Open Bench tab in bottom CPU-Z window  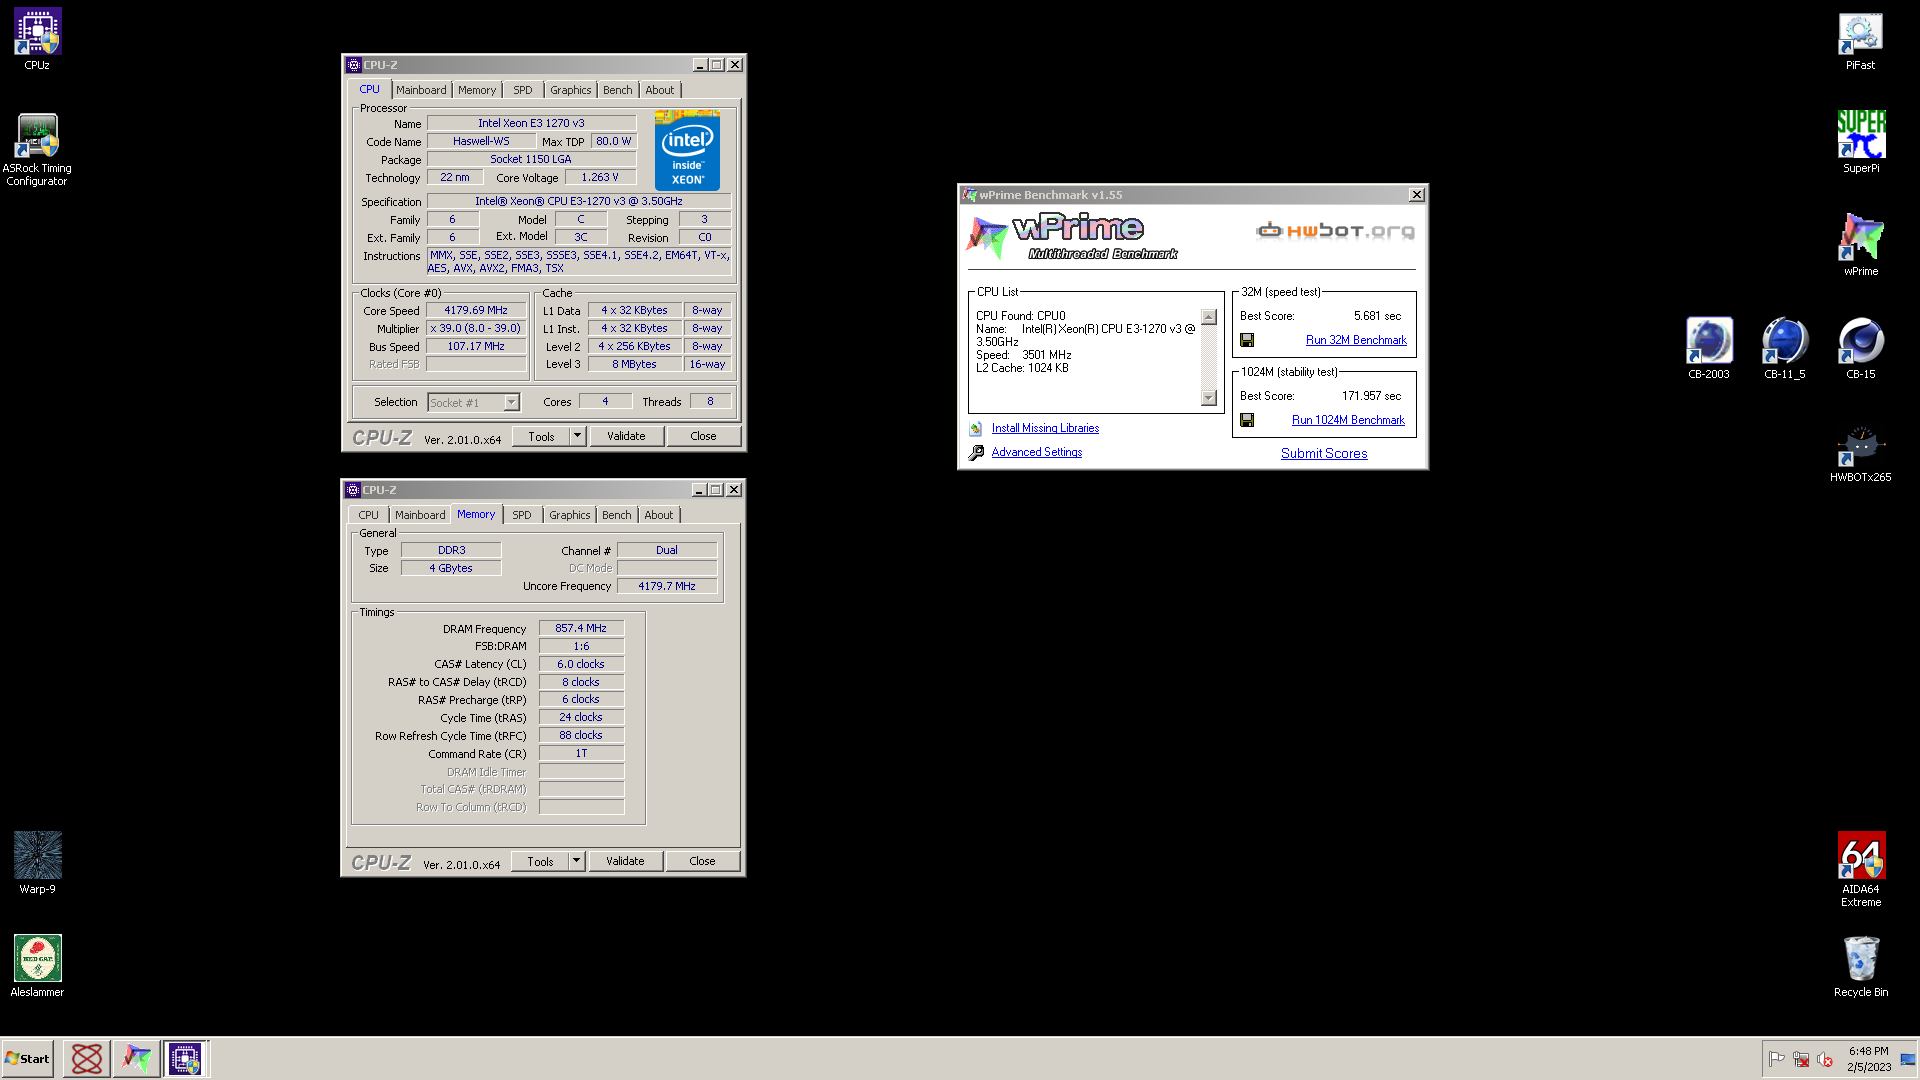[617, 515]
